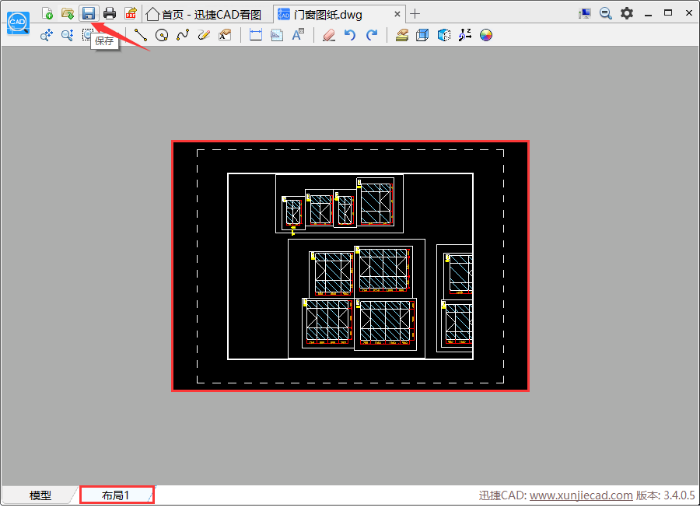
Task: Select the text annotation tool
Action: coord(297,35)
